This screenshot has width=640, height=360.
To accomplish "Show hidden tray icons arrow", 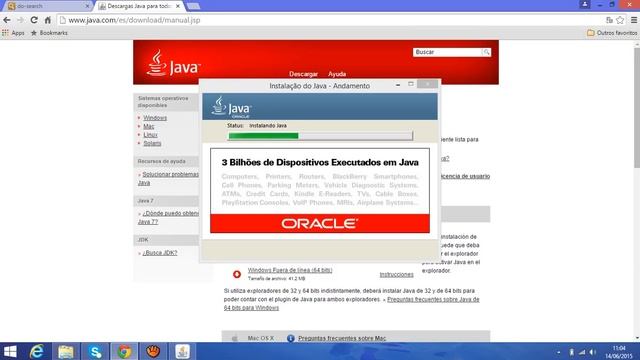I will [558, 352].
